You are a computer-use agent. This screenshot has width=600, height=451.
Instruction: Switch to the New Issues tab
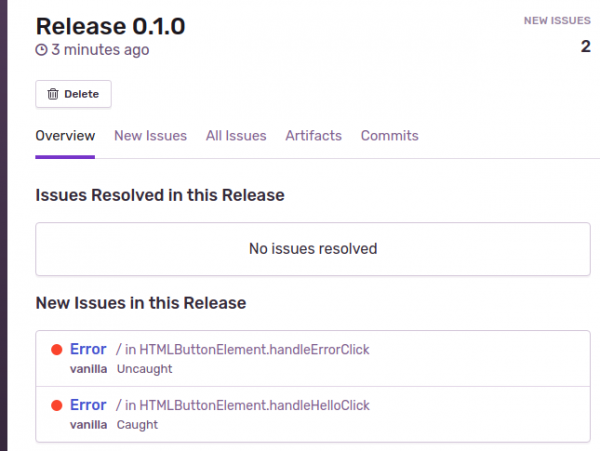pos(150,136)
